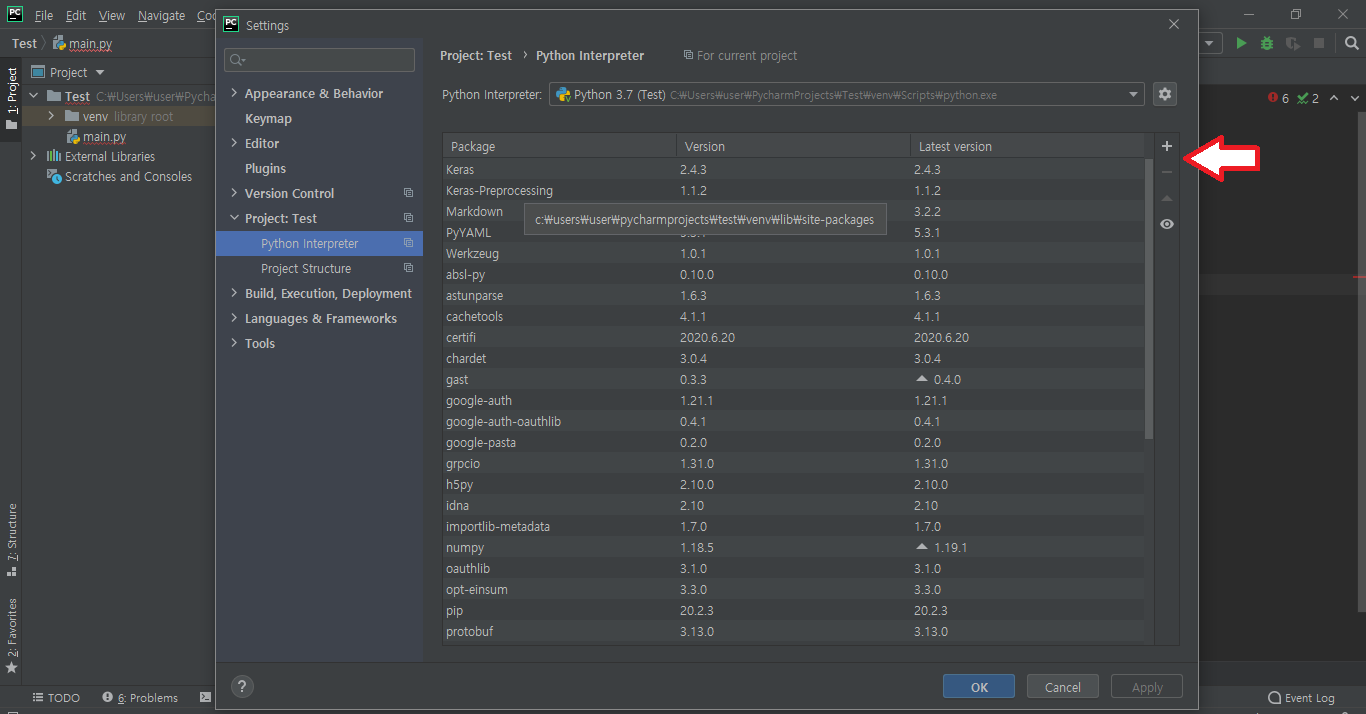Expand External Libraries in project tree
Image resolution: width=1366 pixels, height=714 pixels.
point(33,156)
